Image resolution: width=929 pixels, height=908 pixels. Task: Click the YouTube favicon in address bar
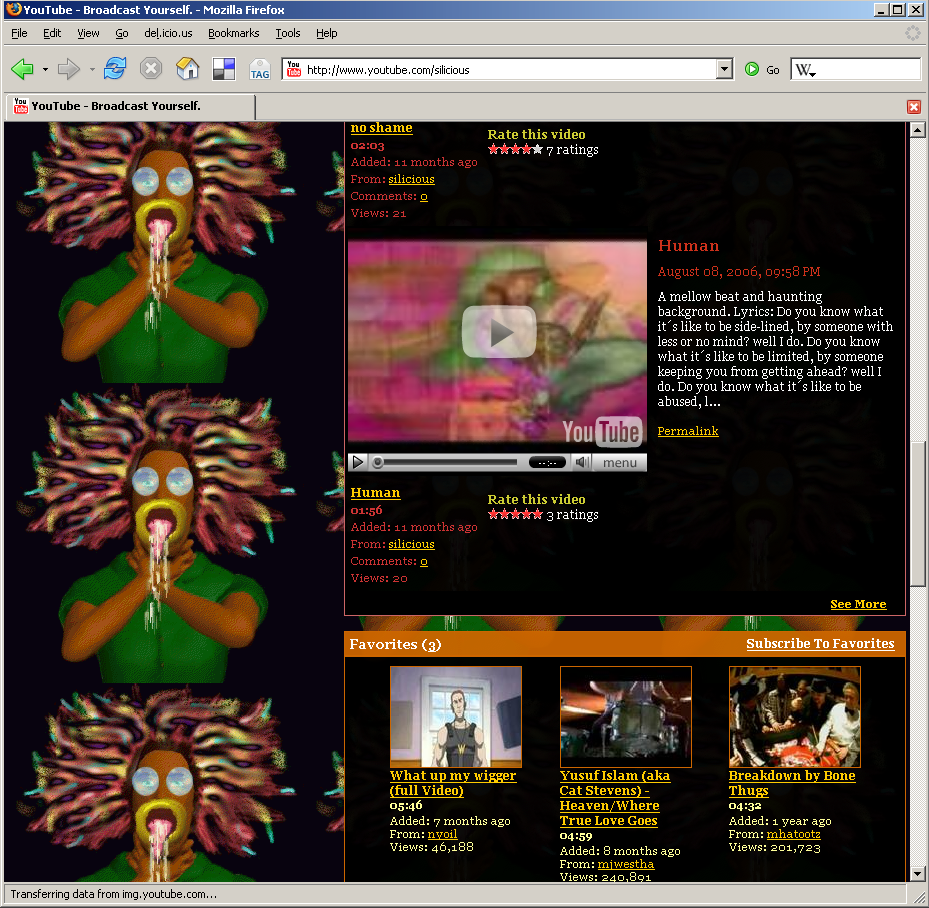tap(294, 69)
